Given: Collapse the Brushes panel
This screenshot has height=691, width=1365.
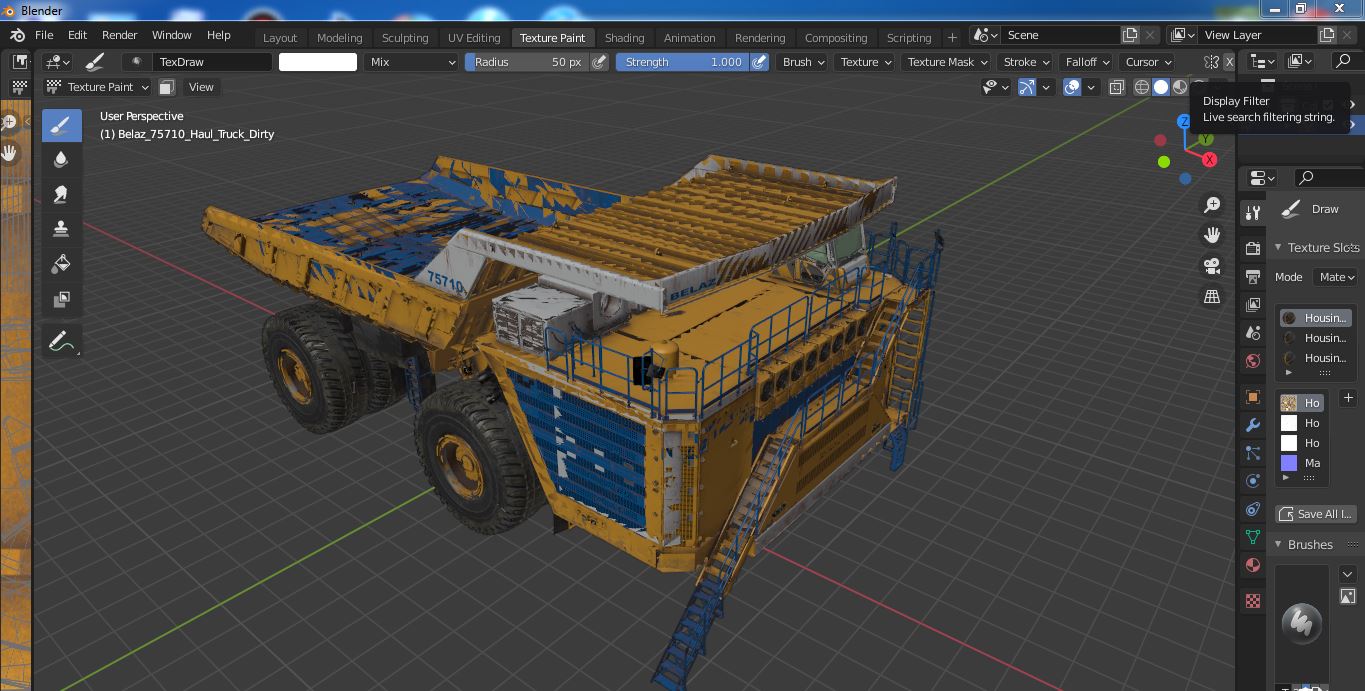Looking at the screenshot, I should [x=1278, y=544].
